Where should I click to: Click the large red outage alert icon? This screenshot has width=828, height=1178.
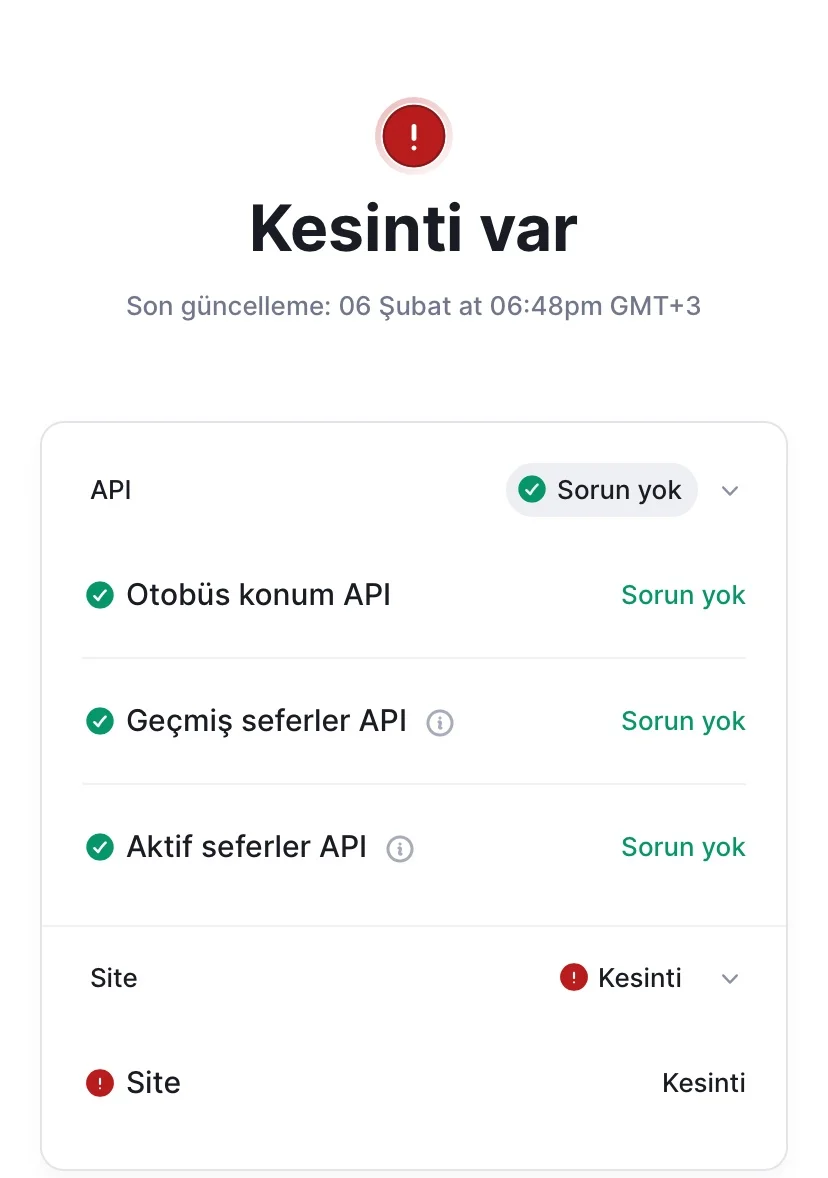413,135
